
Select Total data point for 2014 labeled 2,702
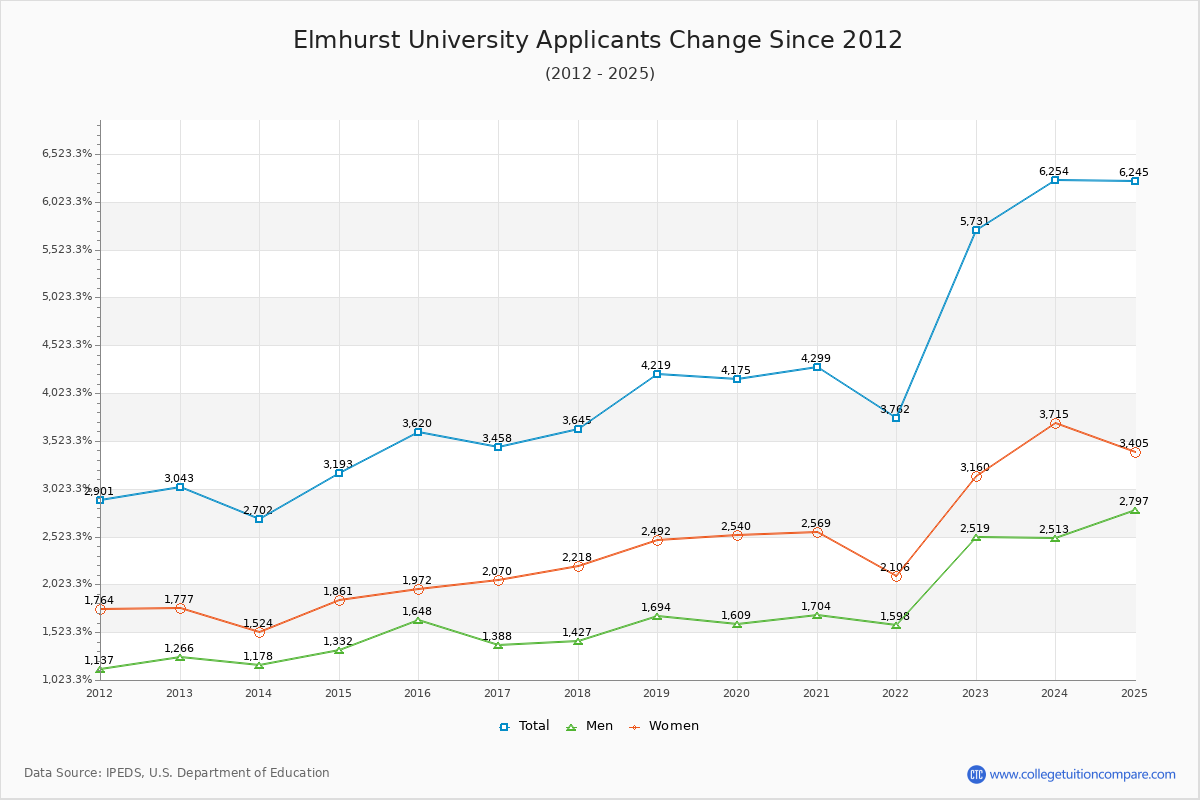(x=259, y=519)
